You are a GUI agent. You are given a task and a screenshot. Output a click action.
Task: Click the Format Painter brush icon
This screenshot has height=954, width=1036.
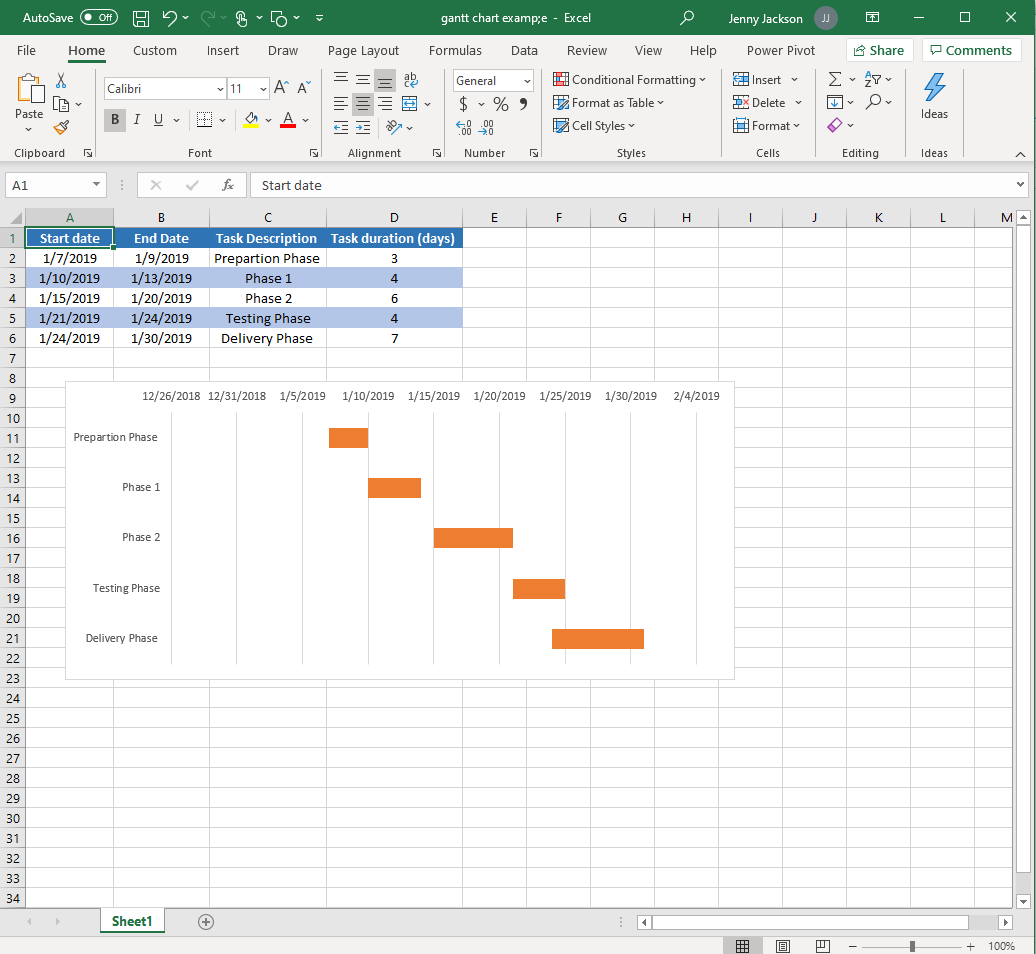tap(61, 127)
